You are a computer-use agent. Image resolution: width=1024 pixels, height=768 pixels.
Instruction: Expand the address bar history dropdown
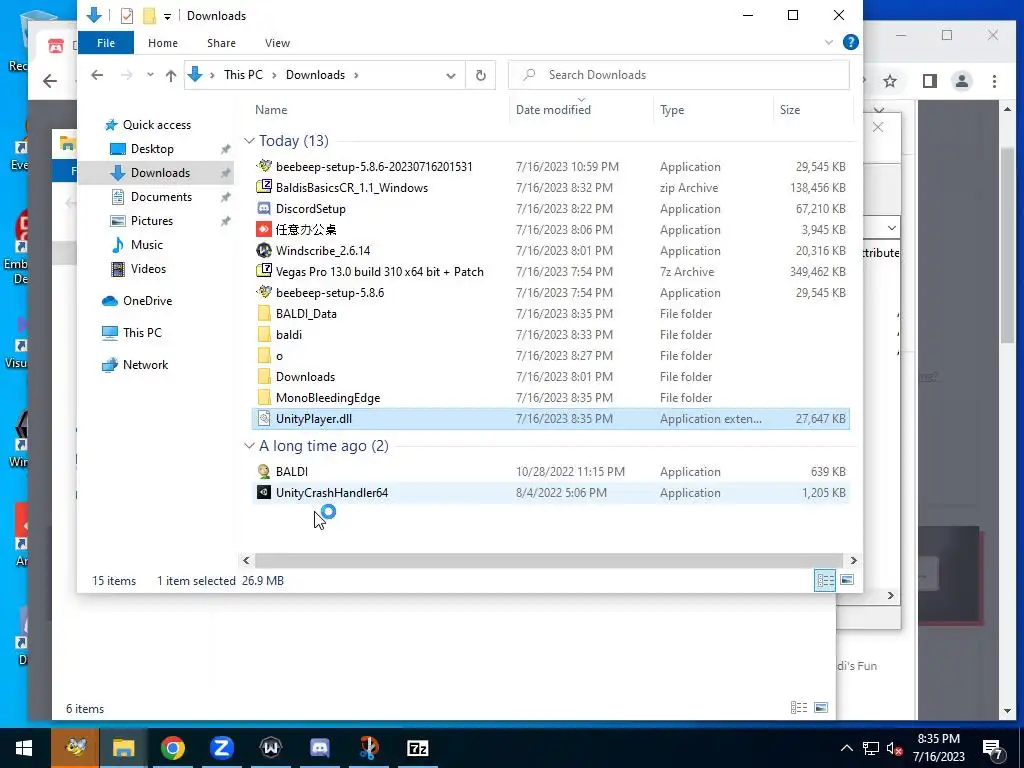451,75
